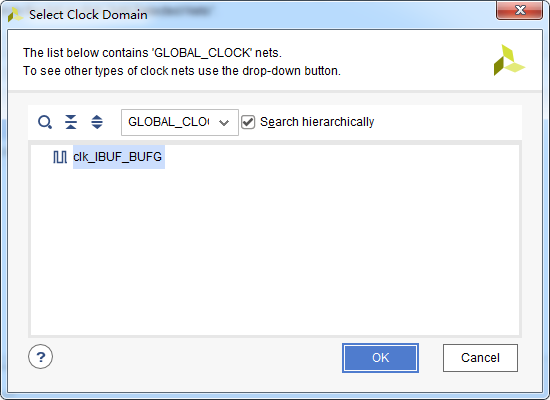Image resolution: width=550 pixels, height=400 pixels.
Task: Open the search magnifier in the toolbar
Action: click(45, 122)
